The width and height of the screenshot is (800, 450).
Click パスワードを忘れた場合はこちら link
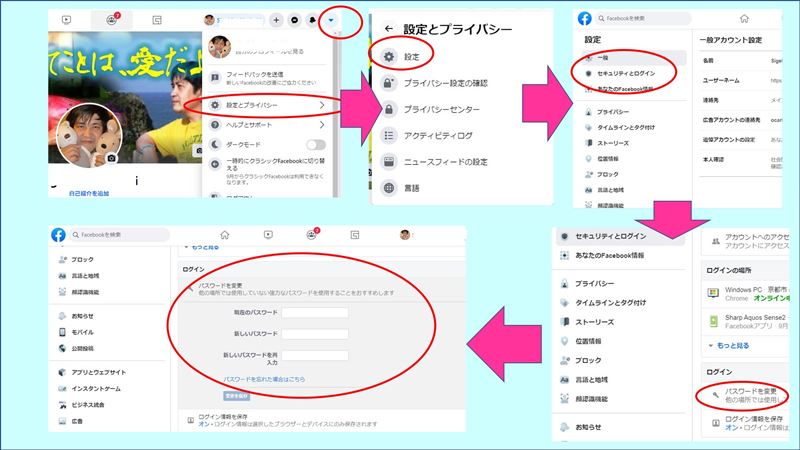coord(264,380)
